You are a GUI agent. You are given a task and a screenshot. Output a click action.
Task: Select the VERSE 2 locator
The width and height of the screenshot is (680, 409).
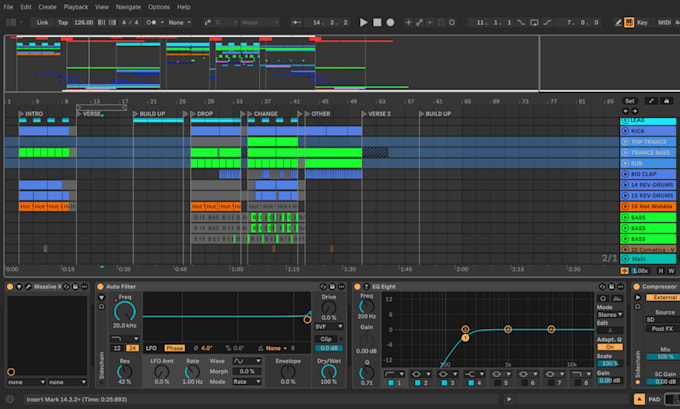coord(376,114)
